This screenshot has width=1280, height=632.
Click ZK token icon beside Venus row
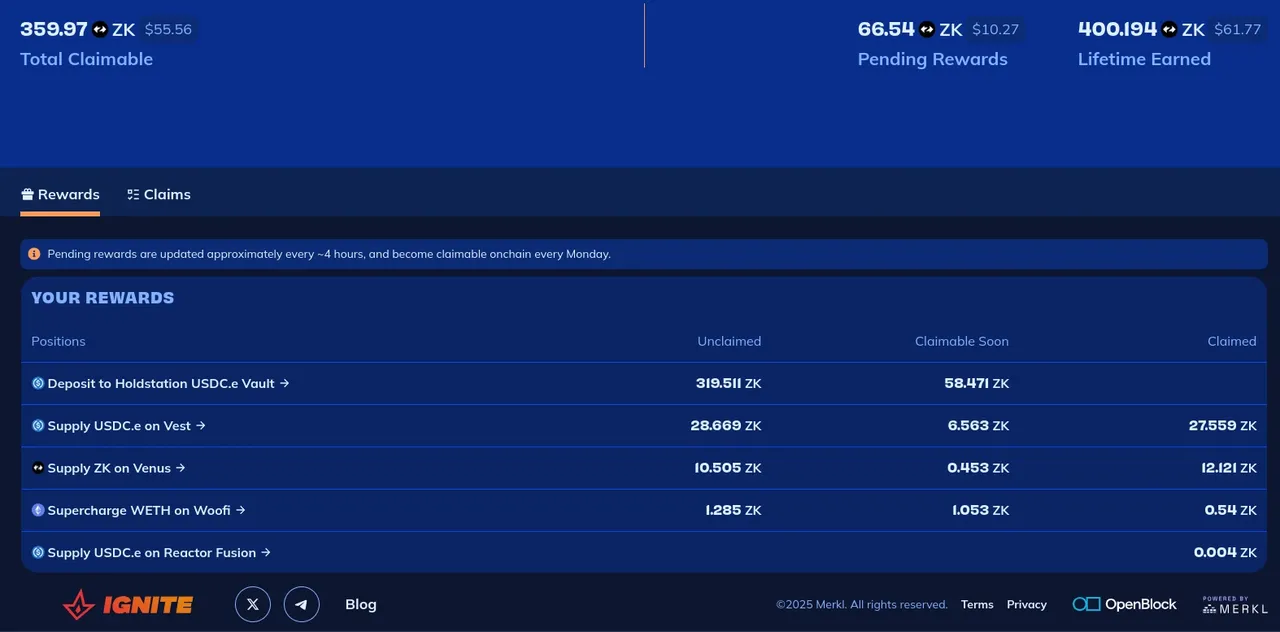click(x=38, y=468)
